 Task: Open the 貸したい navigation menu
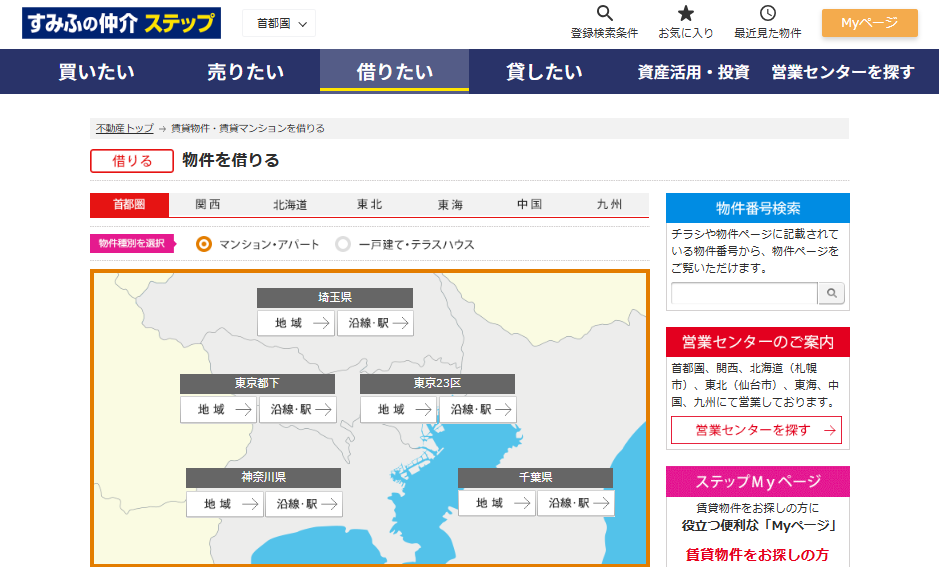pyautogui.click(x=544, y=71)
